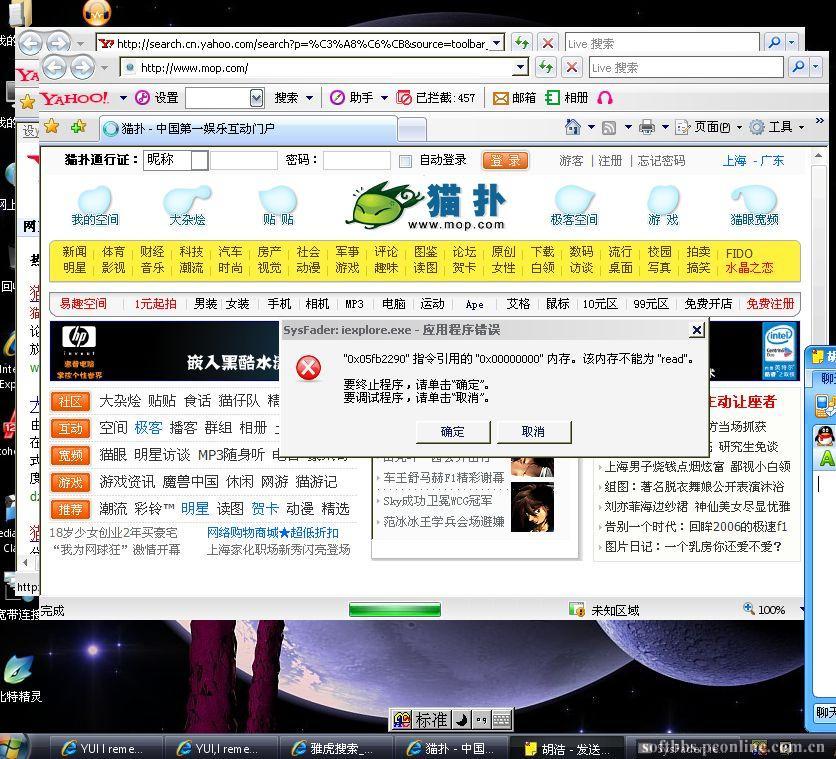Click the 已拦截 popup blocker icon
This screenshot has height=759, width=836.
point(404,98)
